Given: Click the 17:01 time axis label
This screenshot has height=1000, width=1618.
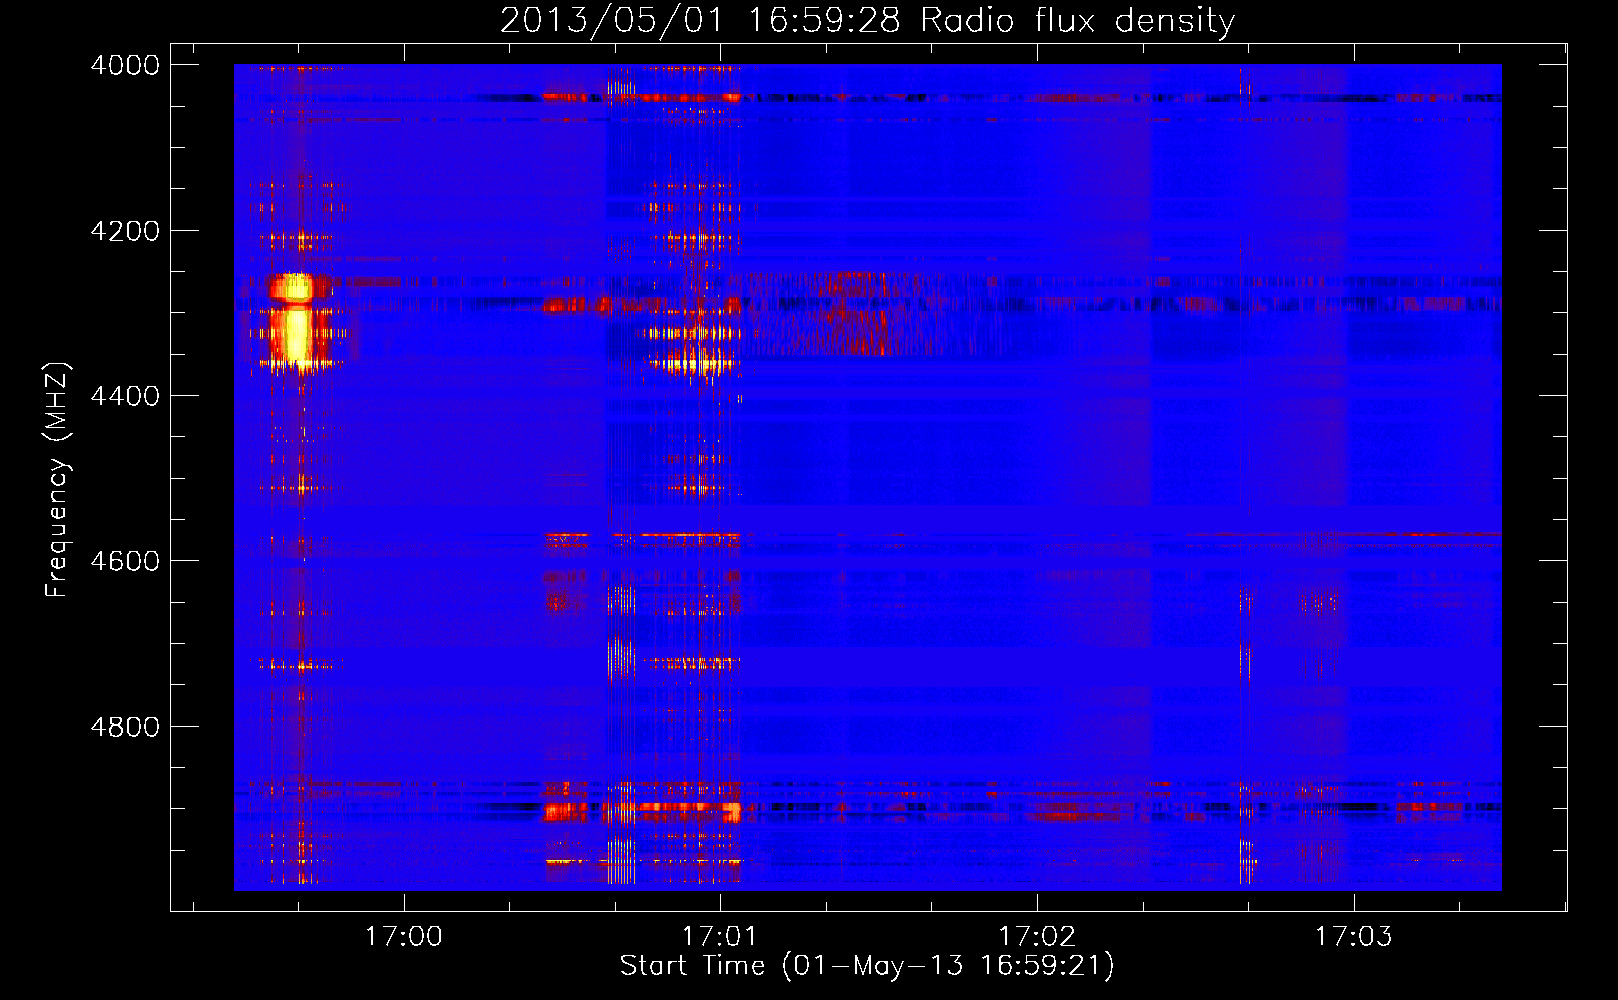Looking at the screenshot, I should (720, 937).
